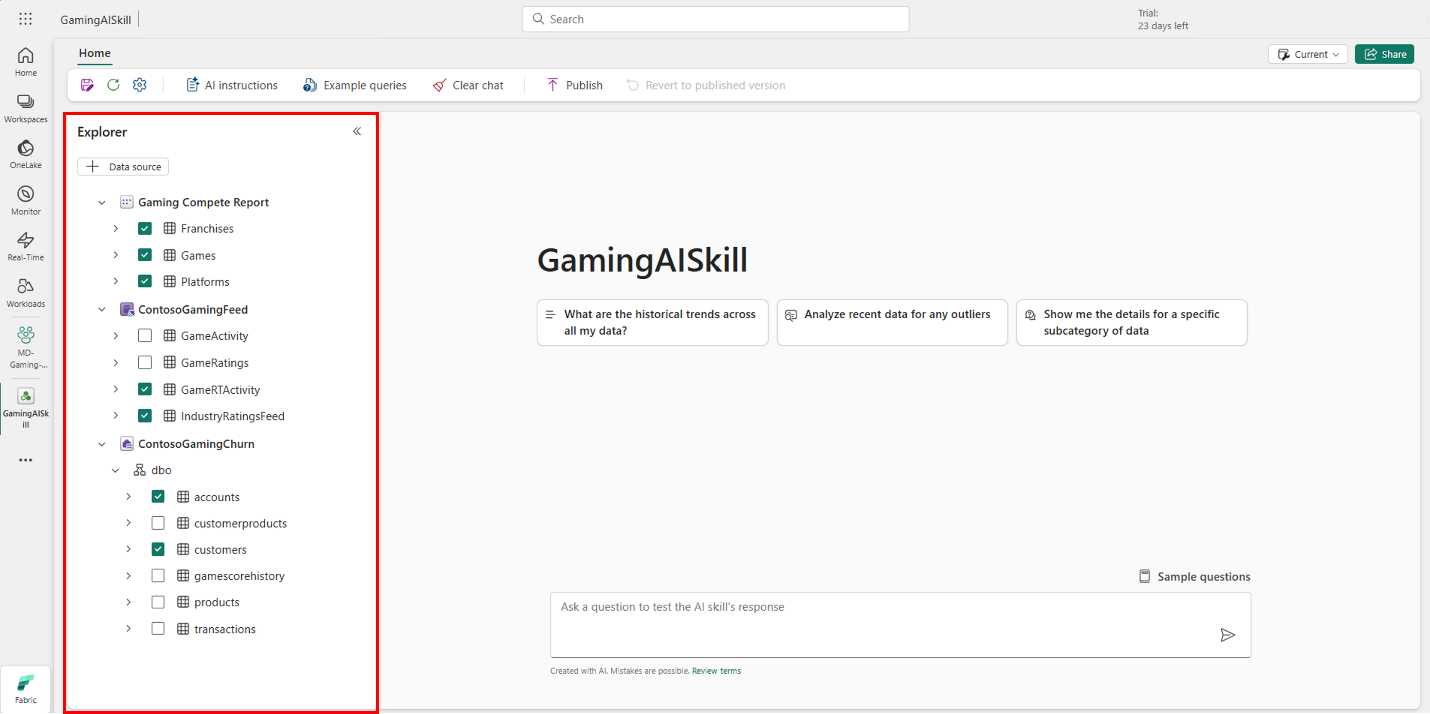Check the GameRatings table checkbox
The image size is (1430, 714).
[145, 363]
